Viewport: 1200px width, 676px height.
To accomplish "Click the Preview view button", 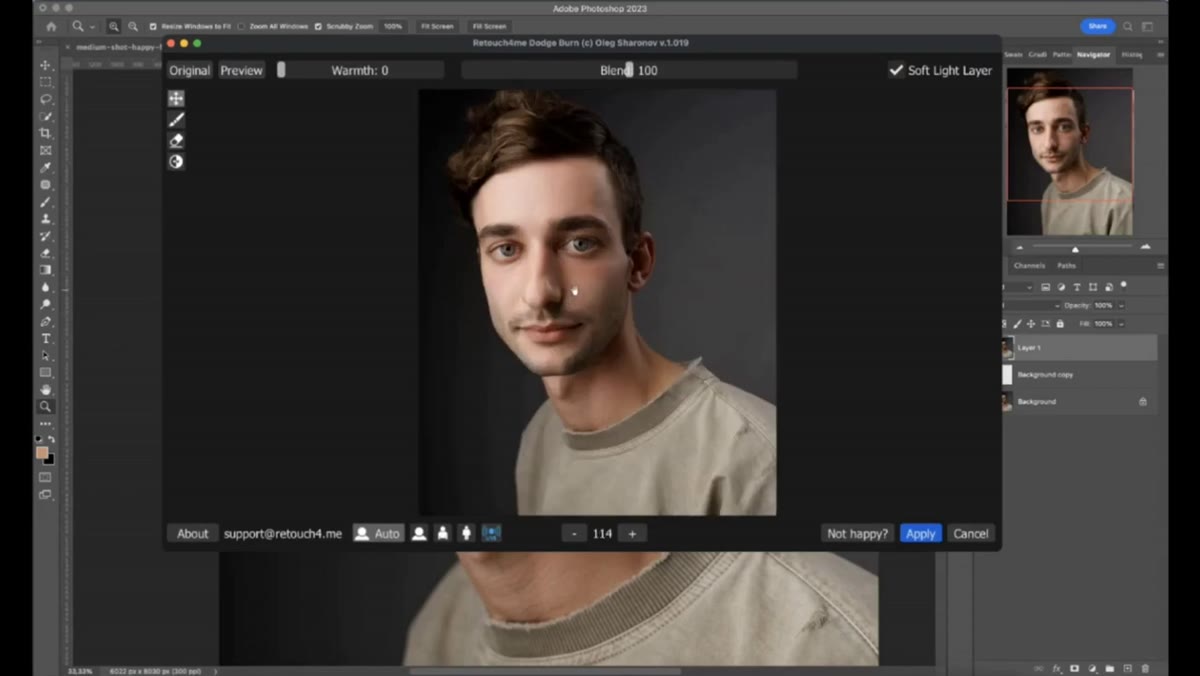I will [241, 70].
